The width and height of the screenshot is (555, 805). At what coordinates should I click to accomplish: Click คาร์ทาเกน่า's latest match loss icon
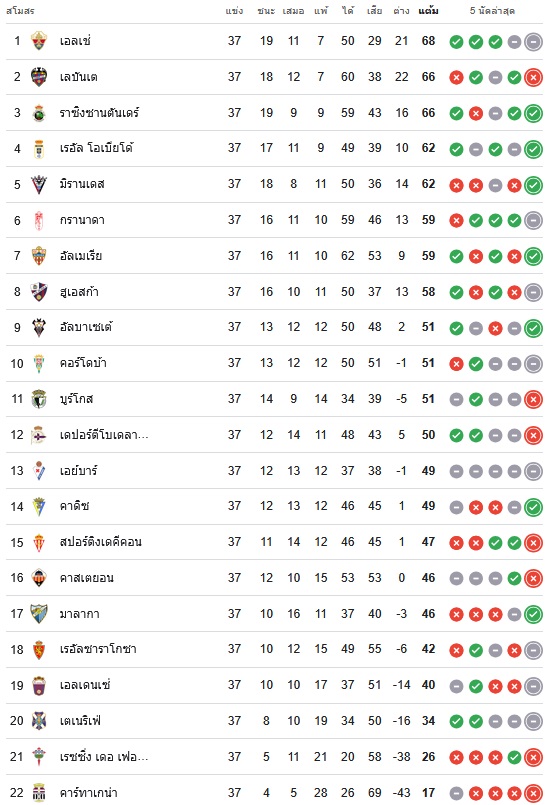(x=533, y=793)
